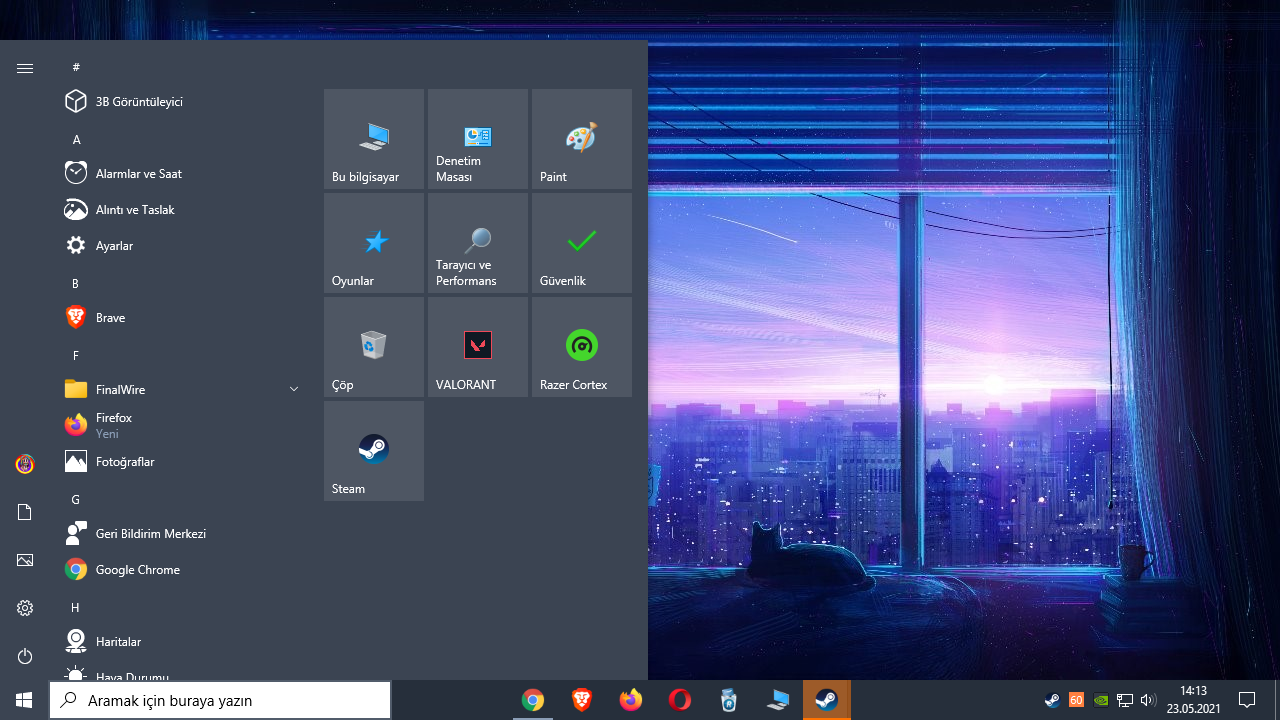Open the Bu bilgisayar tile
The width and height of the screenshot is (1280, 720).
(x=374, y=139)
